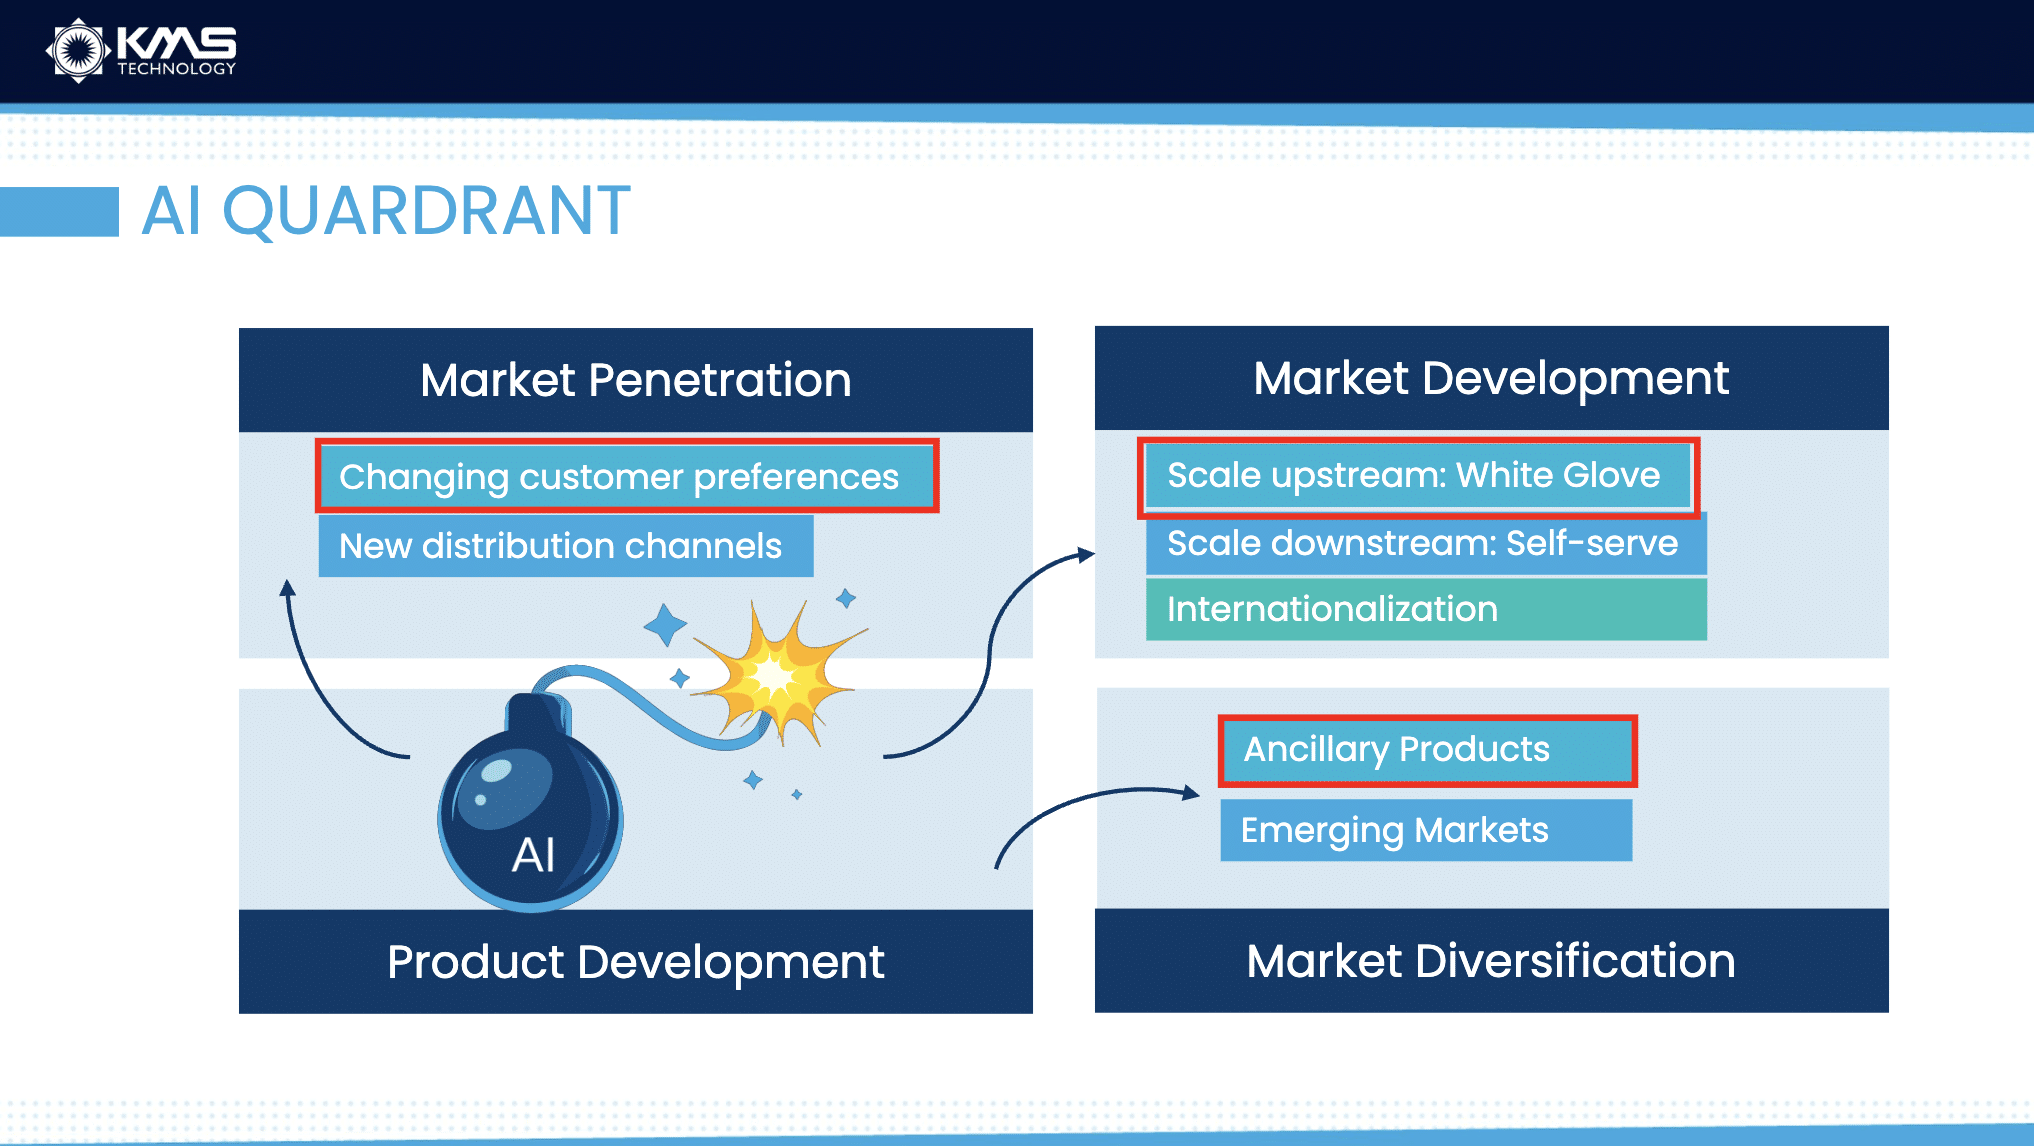This screenshot has height=1146, width=2034.
Task: Click the KMS Technology logo
Action: click(141, 50)
